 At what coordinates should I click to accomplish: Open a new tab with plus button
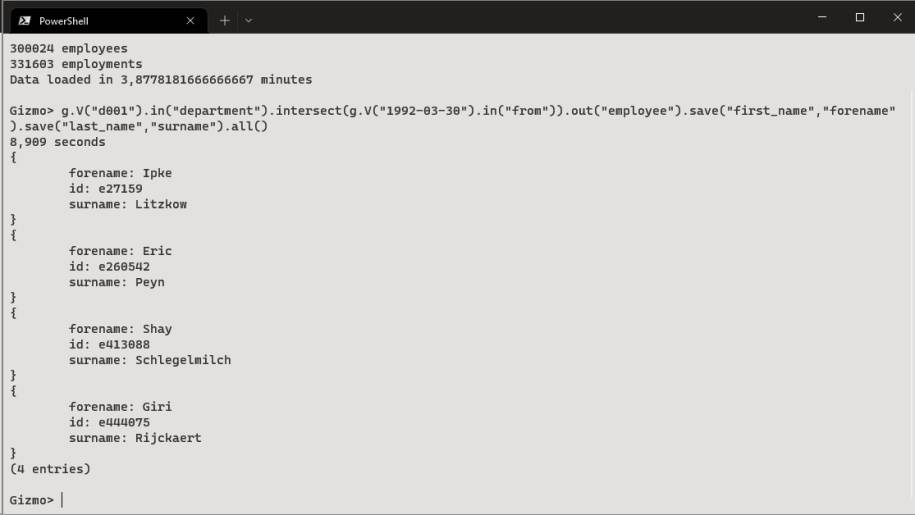click(x=225, y=21)
